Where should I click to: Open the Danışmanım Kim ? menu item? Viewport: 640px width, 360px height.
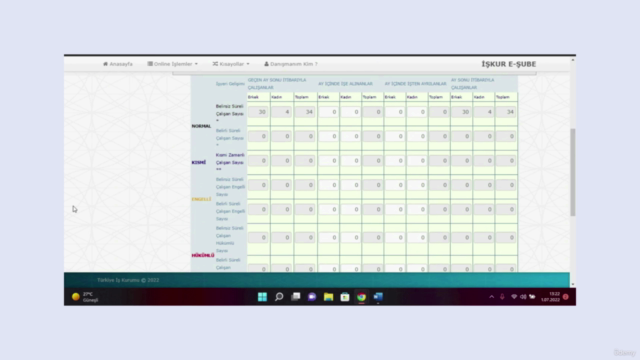click(x=291, y=64)
